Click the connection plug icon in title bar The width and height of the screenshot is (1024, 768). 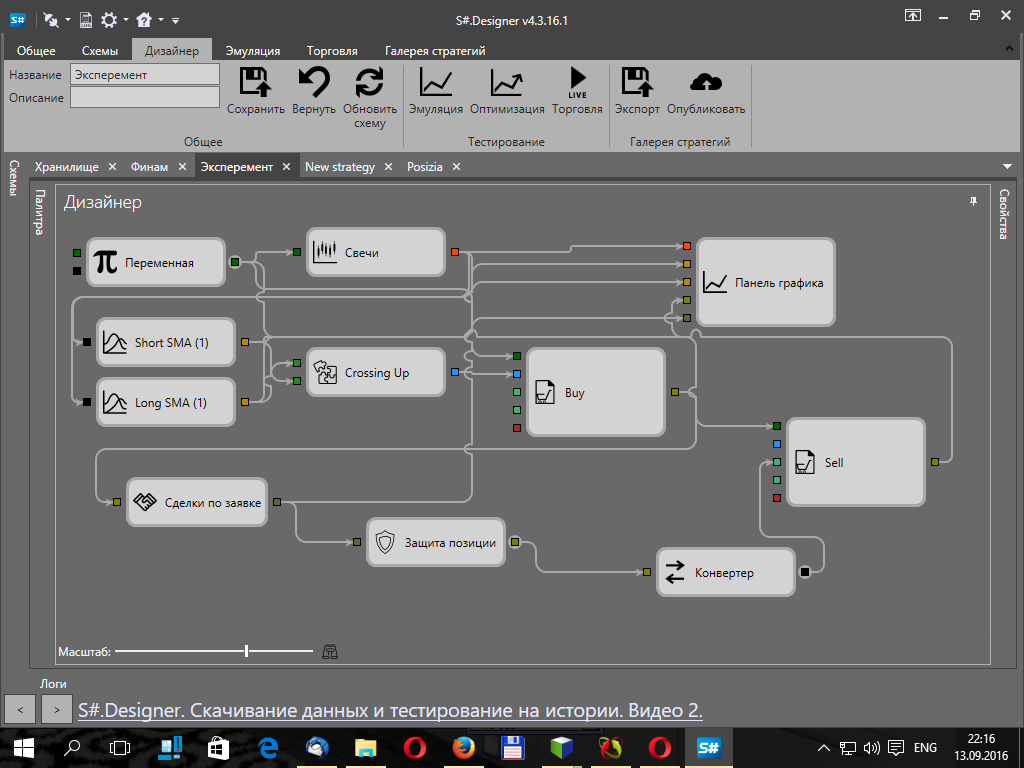point(51,20)
